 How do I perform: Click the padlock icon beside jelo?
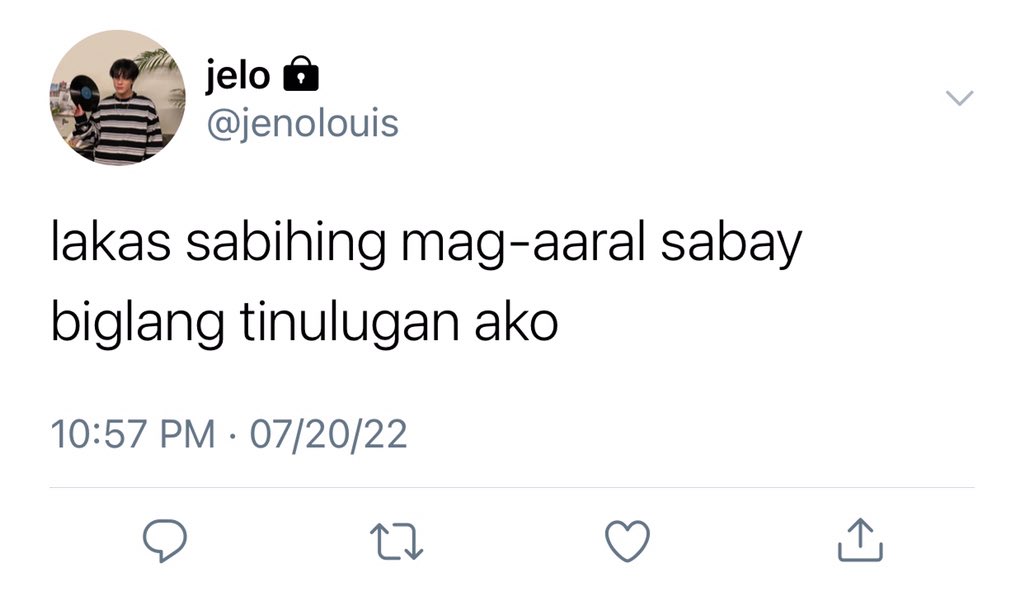300,74
